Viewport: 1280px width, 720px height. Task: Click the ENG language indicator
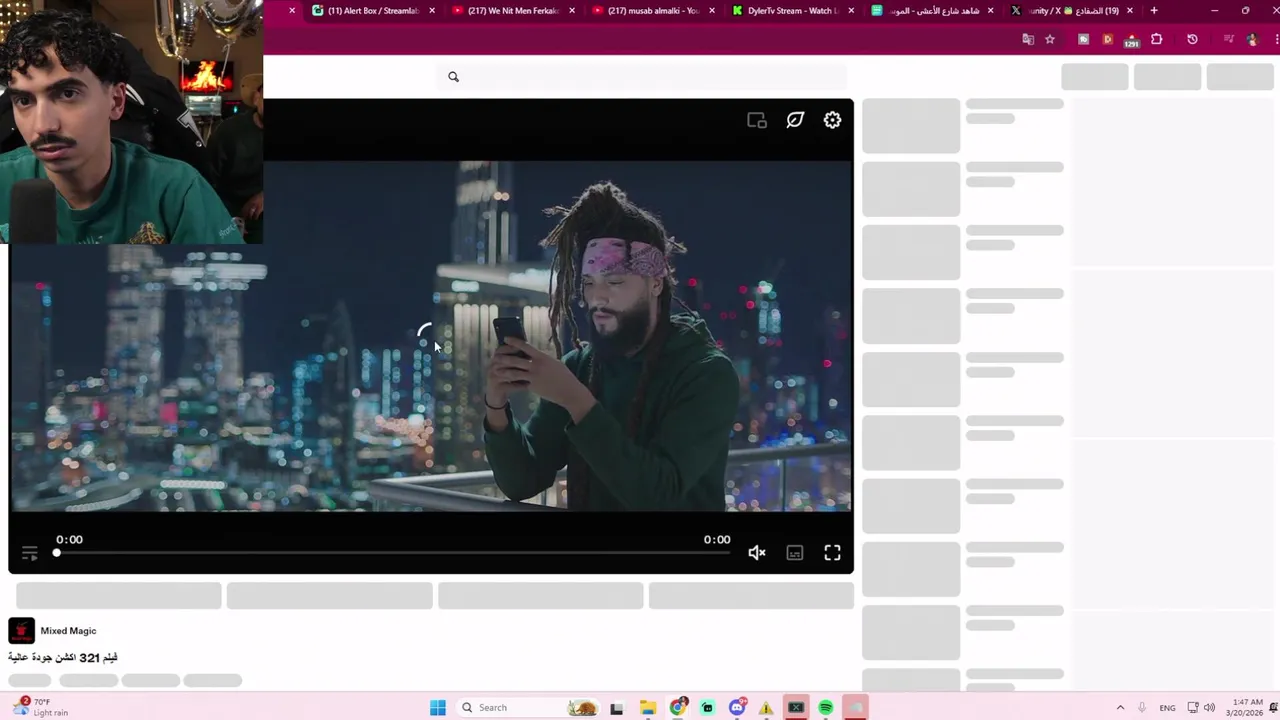(1167, 708)
